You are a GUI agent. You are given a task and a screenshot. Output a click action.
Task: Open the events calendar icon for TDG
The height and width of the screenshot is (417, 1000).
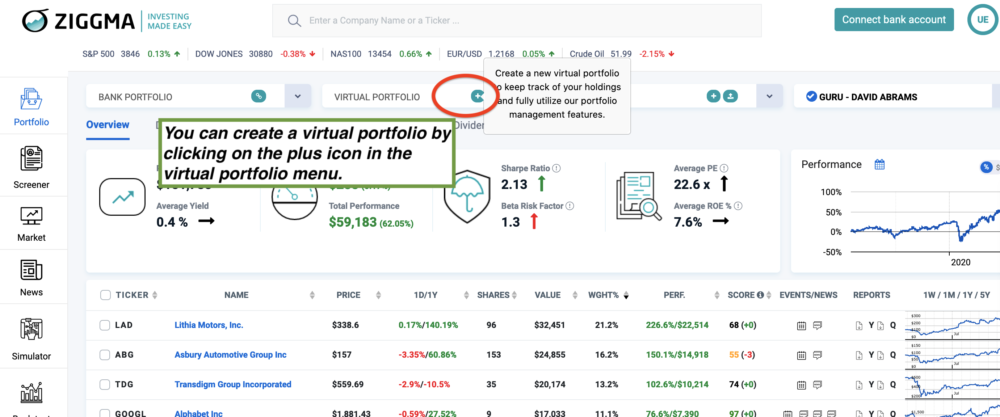(x=802, y=384)
